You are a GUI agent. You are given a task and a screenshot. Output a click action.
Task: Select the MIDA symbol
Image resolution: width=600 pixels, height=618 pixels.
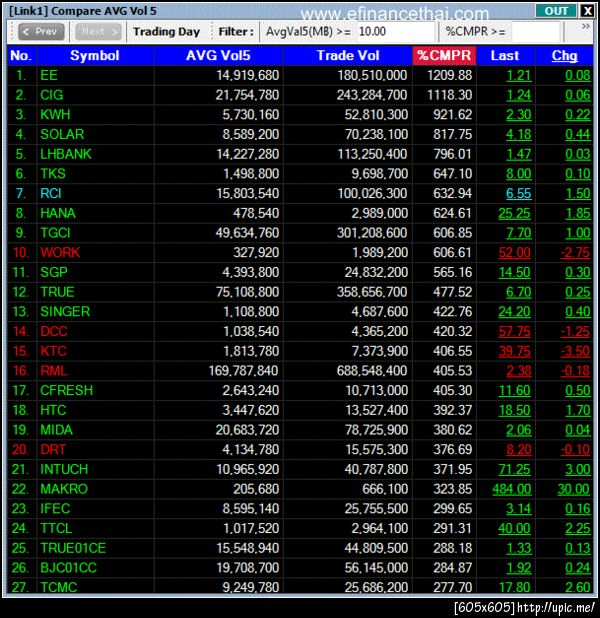coord(56,430)
